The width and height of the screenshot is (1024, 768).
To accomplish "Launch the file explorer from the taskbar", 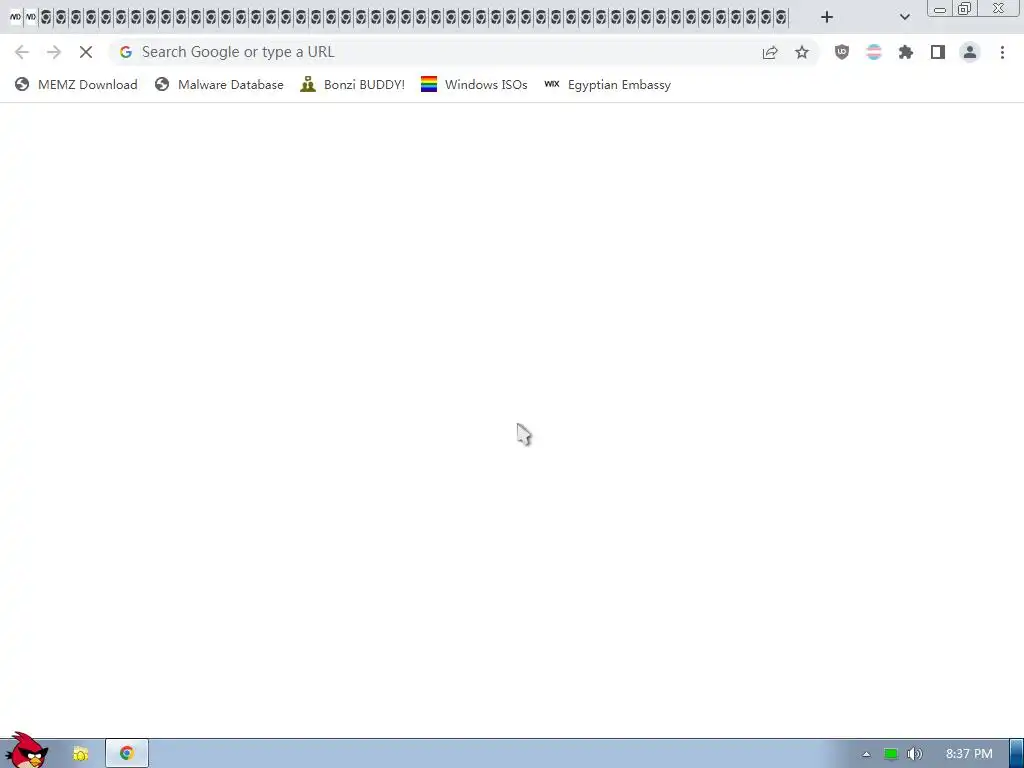I will (80, 754).
